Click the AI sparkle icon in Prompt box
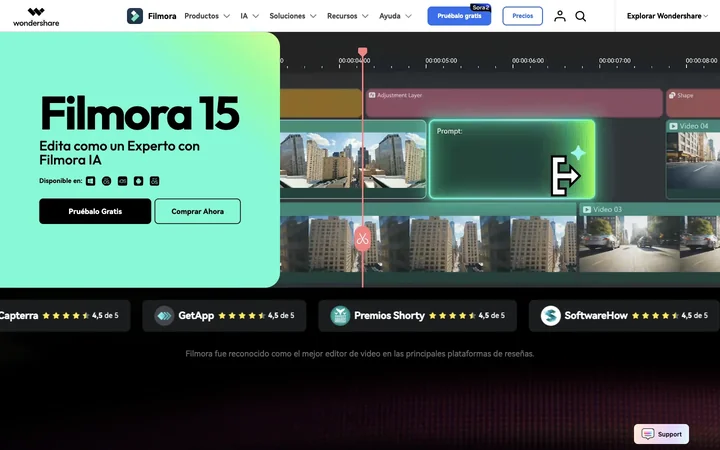Viewport: 720px width, 450px height. (578, 152)
